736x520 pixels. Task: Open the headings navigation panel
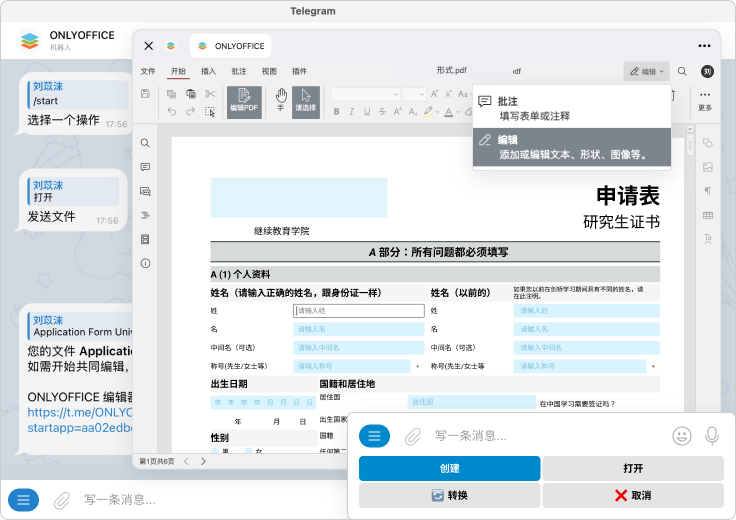coord(145,215)
